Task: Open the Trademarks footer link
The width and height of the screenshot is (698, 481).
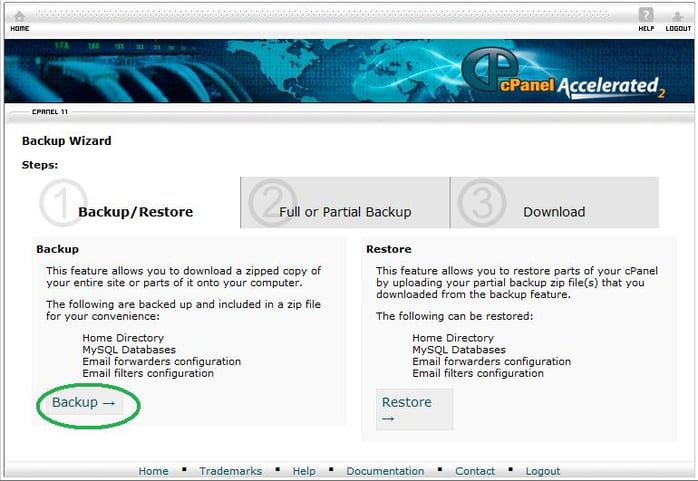Action: click(231, 471)
